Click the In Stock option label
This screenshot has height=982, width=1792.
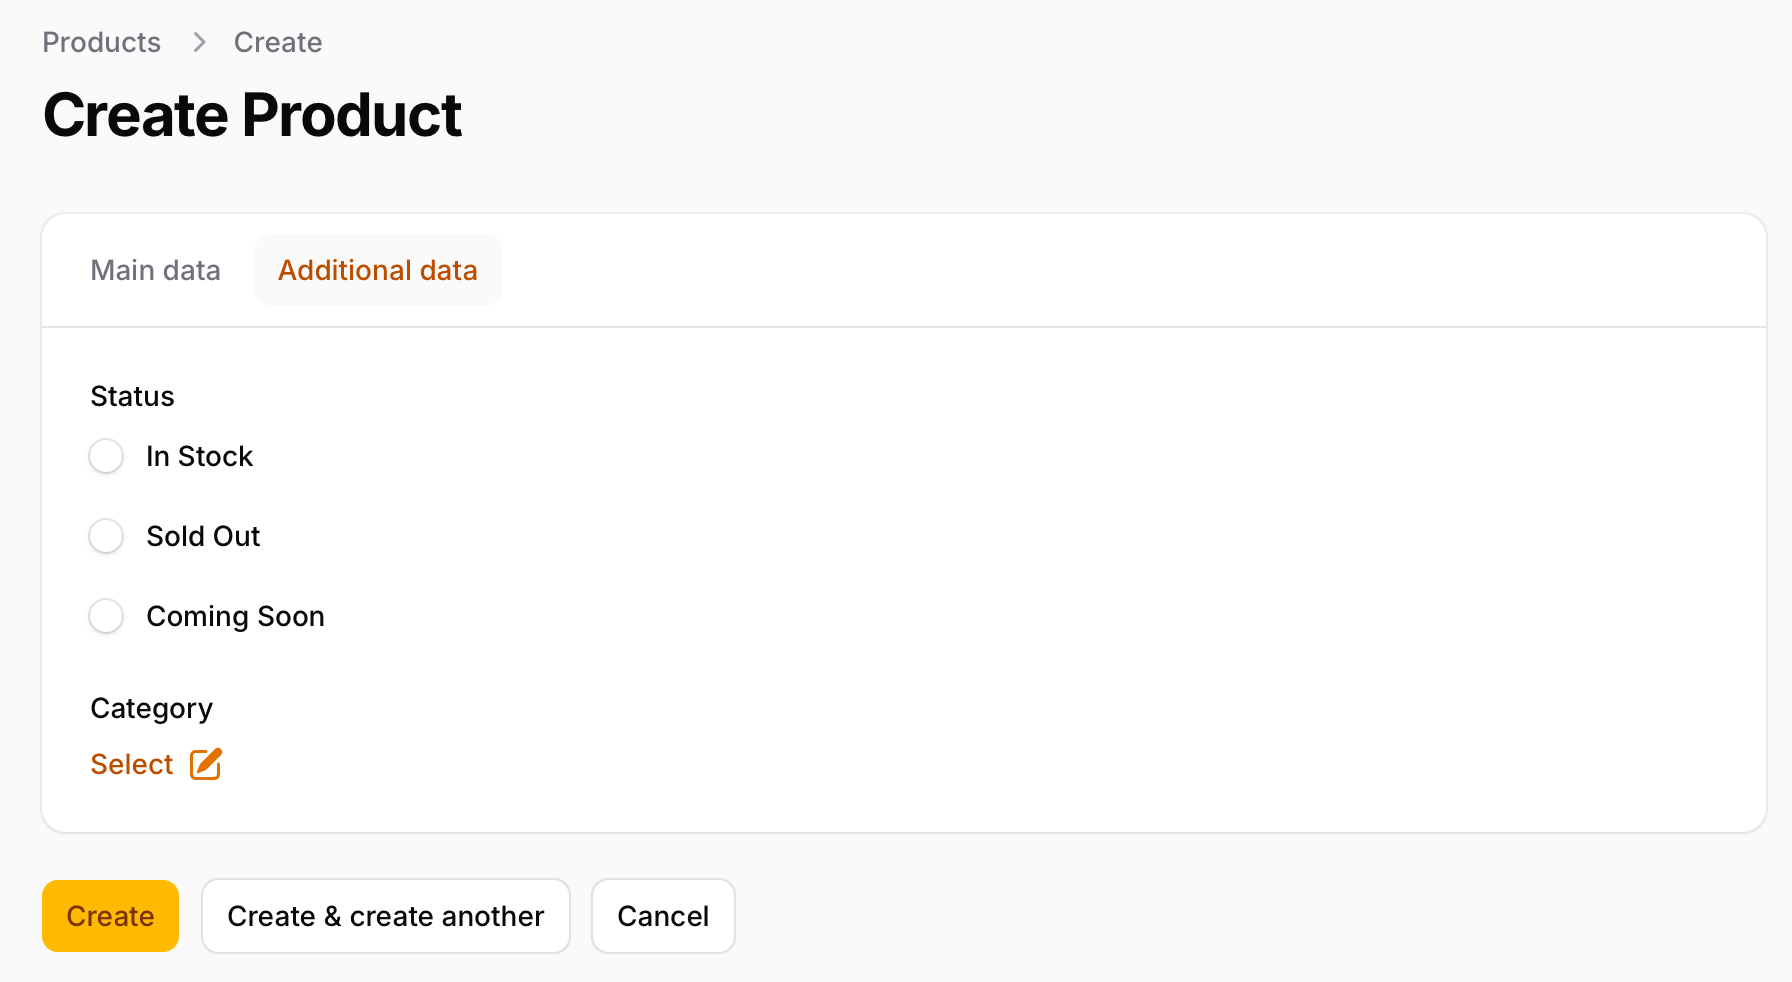(x=199, y=456)
